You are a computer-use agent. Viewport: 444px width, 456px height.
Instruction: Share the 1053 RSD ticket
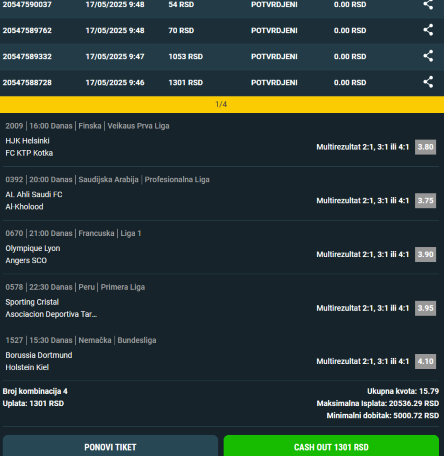[428, 56]
